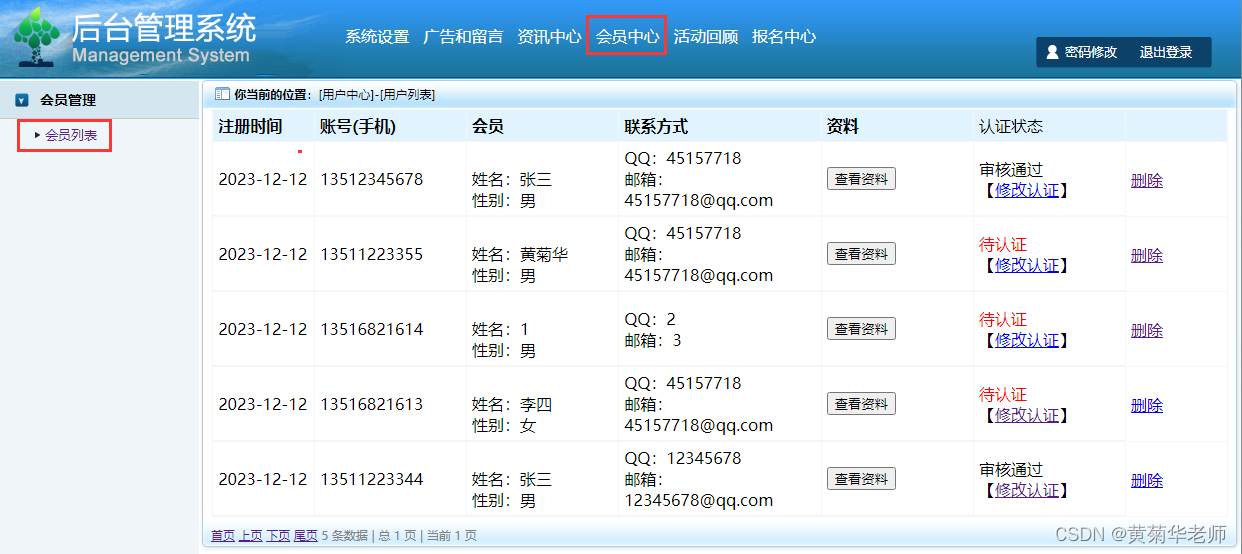The height and width of the screenshot is (554, 1242).
Task: Click the breadcrumb list icon beside 你当前的位置
Action: tap(222, 94)
